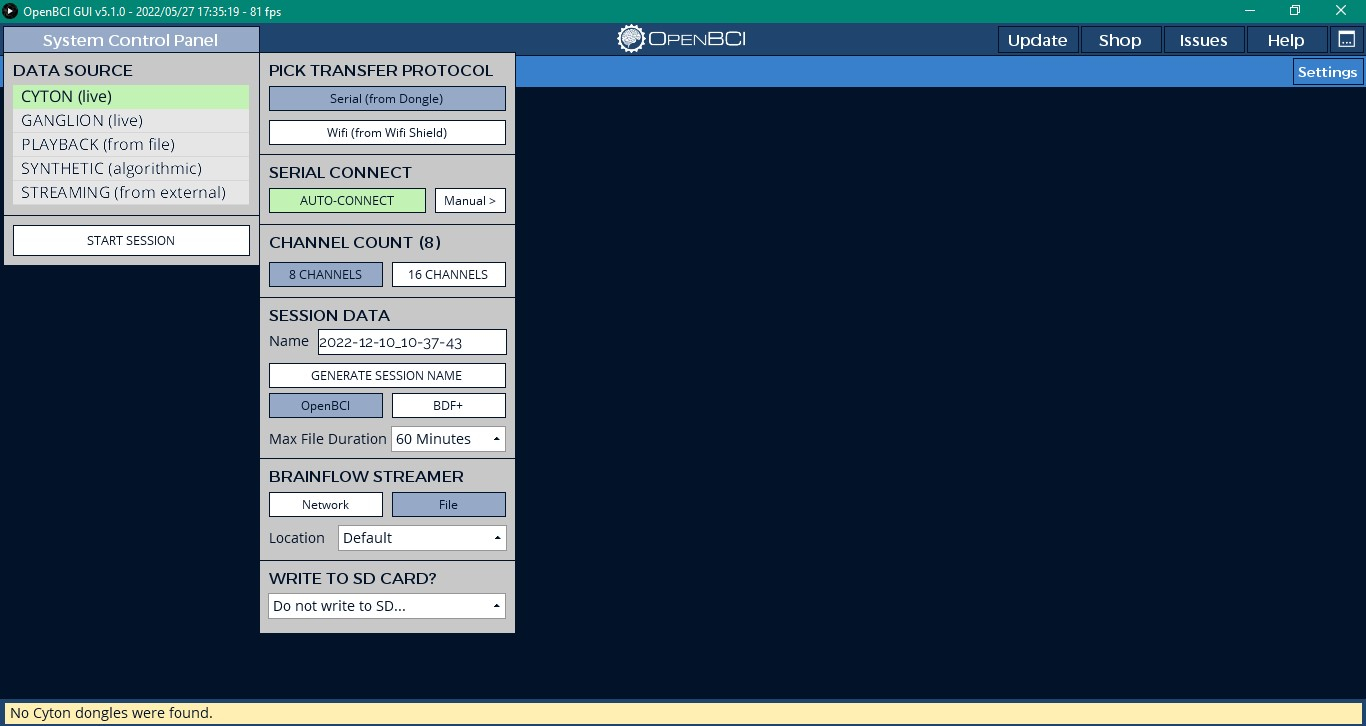Select 8 CHANNELS option
This screenshot has height=726, width=1366.
pos(326,274)
